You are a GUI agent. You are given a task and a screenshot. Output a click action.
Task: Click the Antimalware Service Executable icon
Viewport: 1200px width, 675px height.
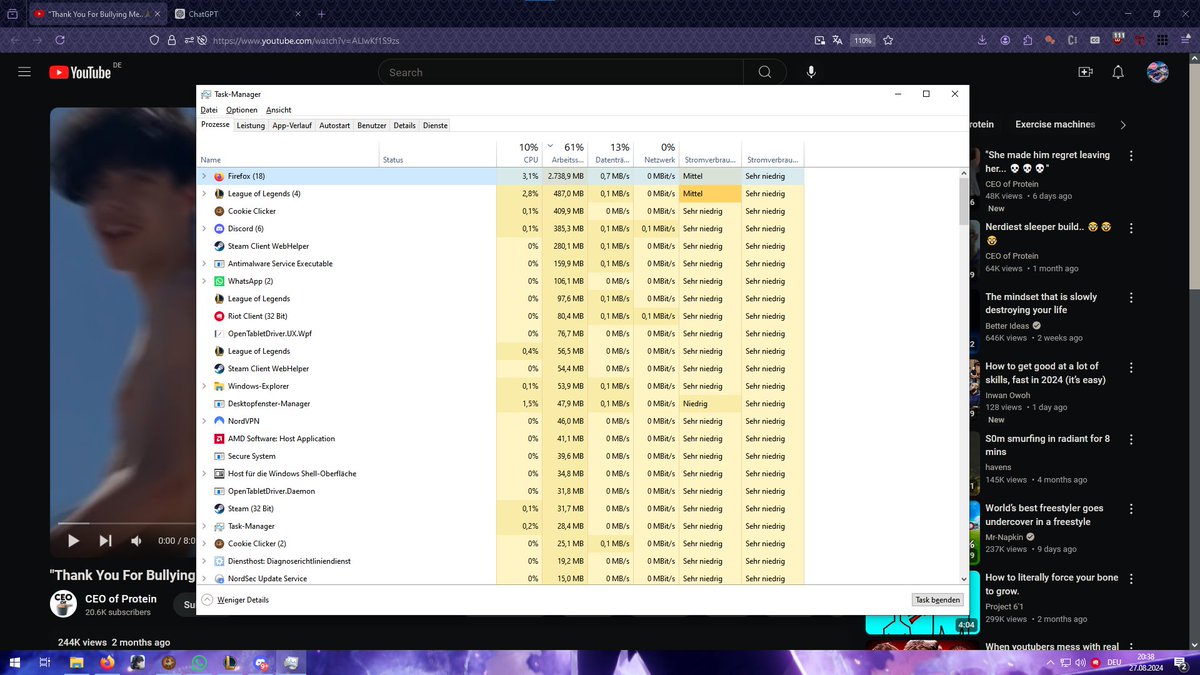coord(219,264)
